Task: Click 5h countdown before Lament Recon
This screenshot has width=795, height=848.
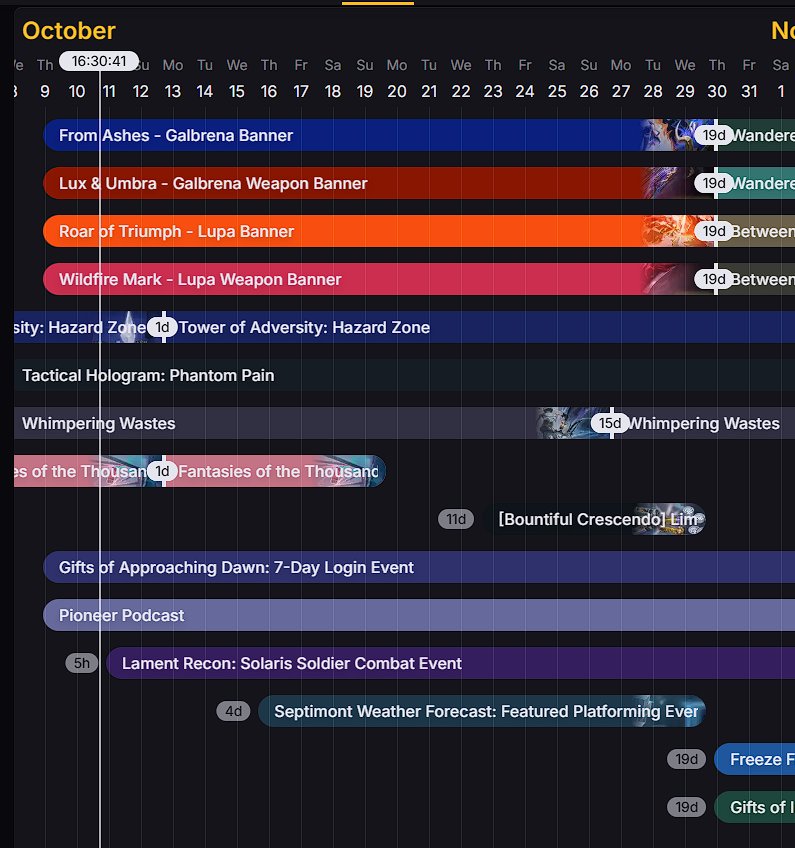Action: [x=82, y=663]
